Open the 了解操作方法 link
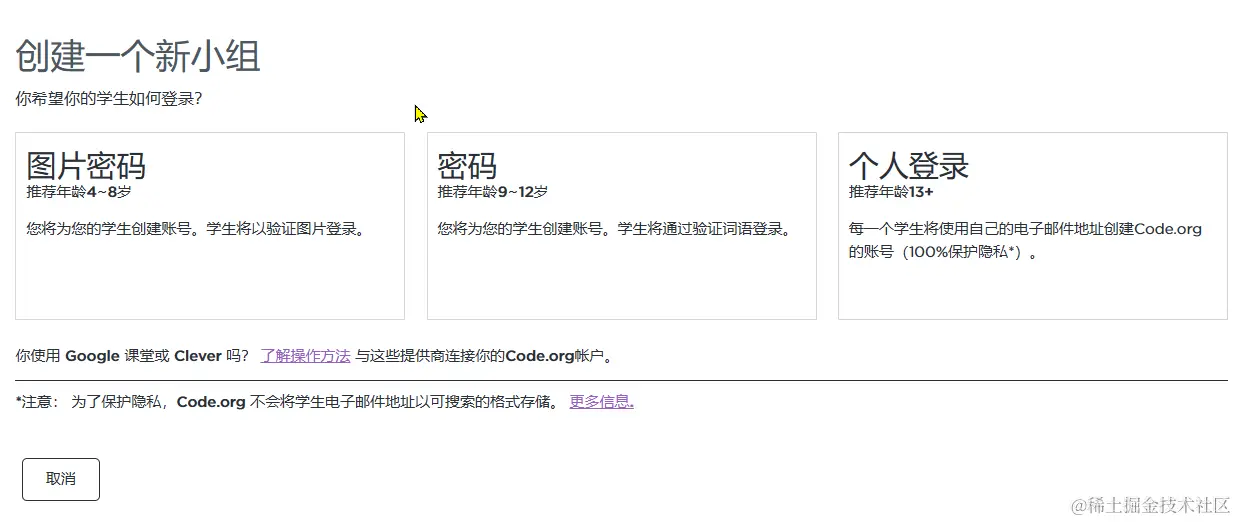This screenshot has width=1237, height=522. tap(305, 355)
